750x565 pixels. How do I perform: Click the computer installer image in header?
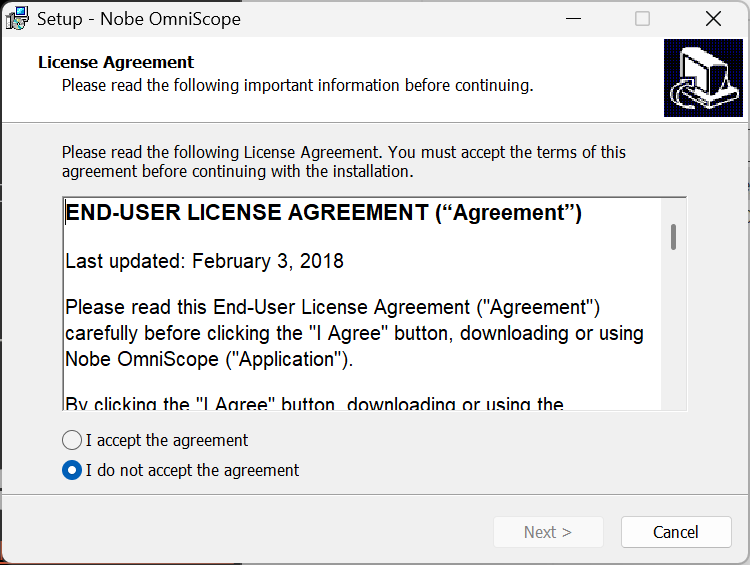[x=703, y=78]
